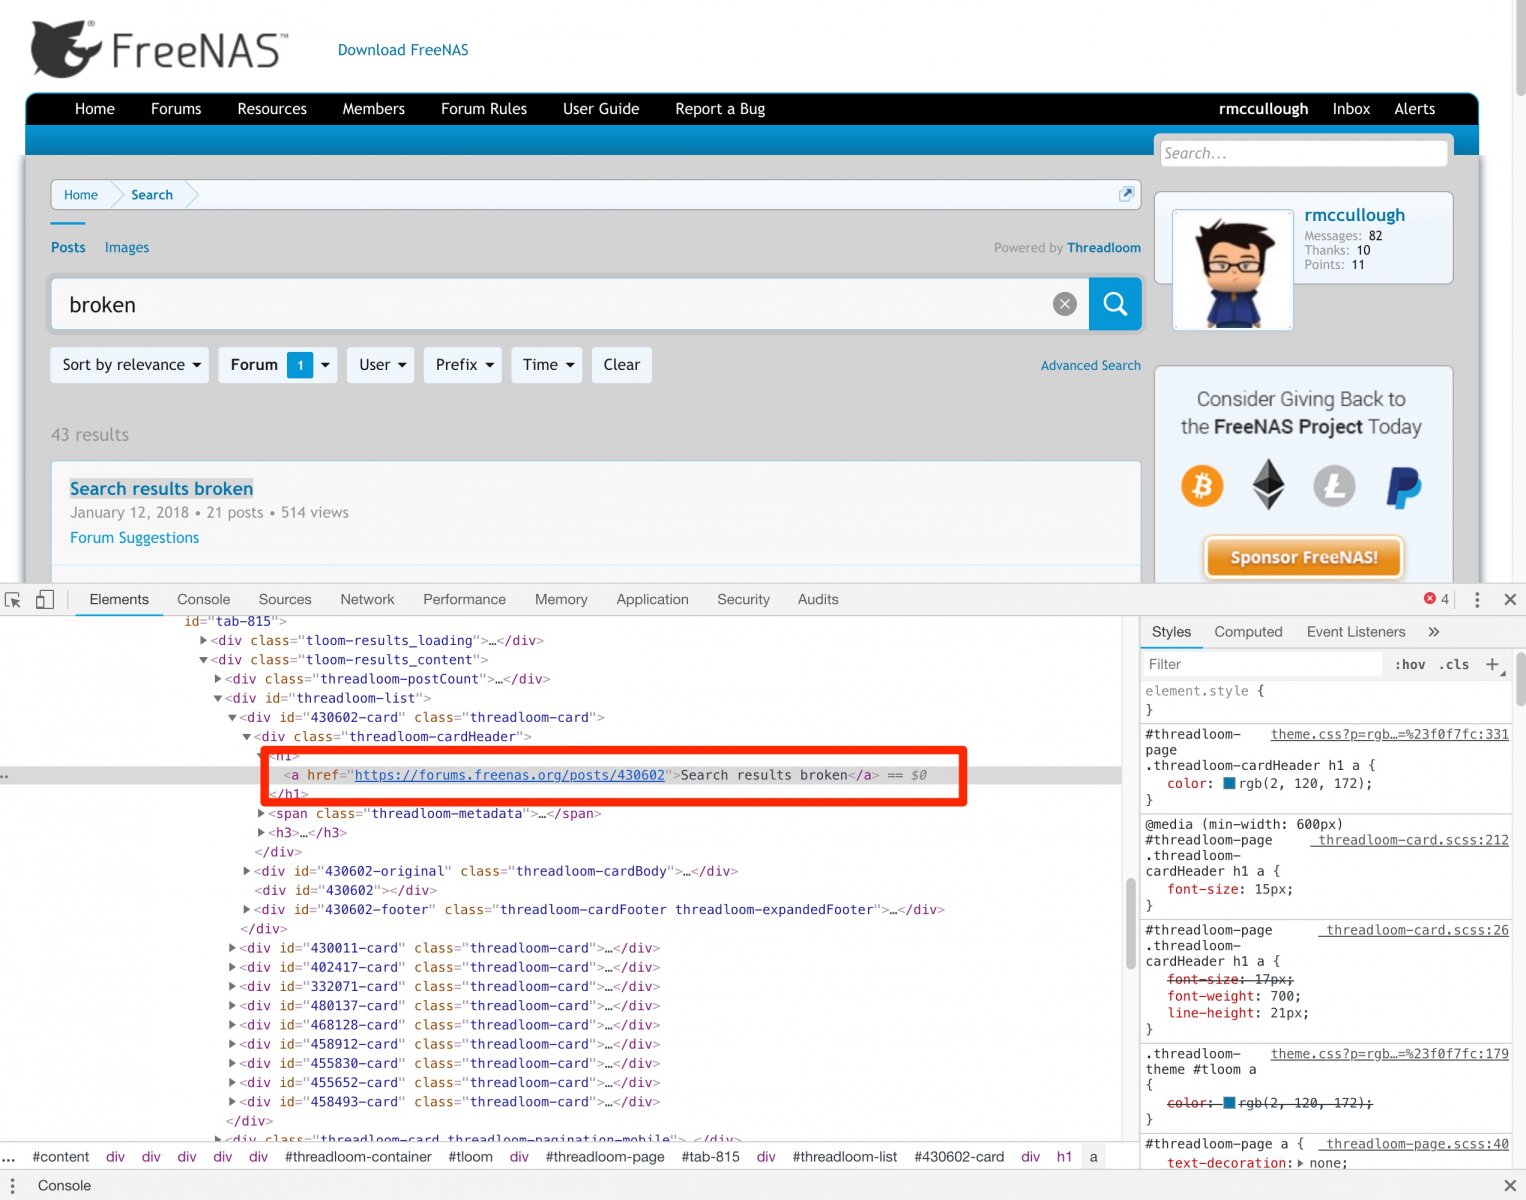
Task: Click the Sponsor FreeNAS! button
Action: pyautogui.click(x=1303, y=557)
